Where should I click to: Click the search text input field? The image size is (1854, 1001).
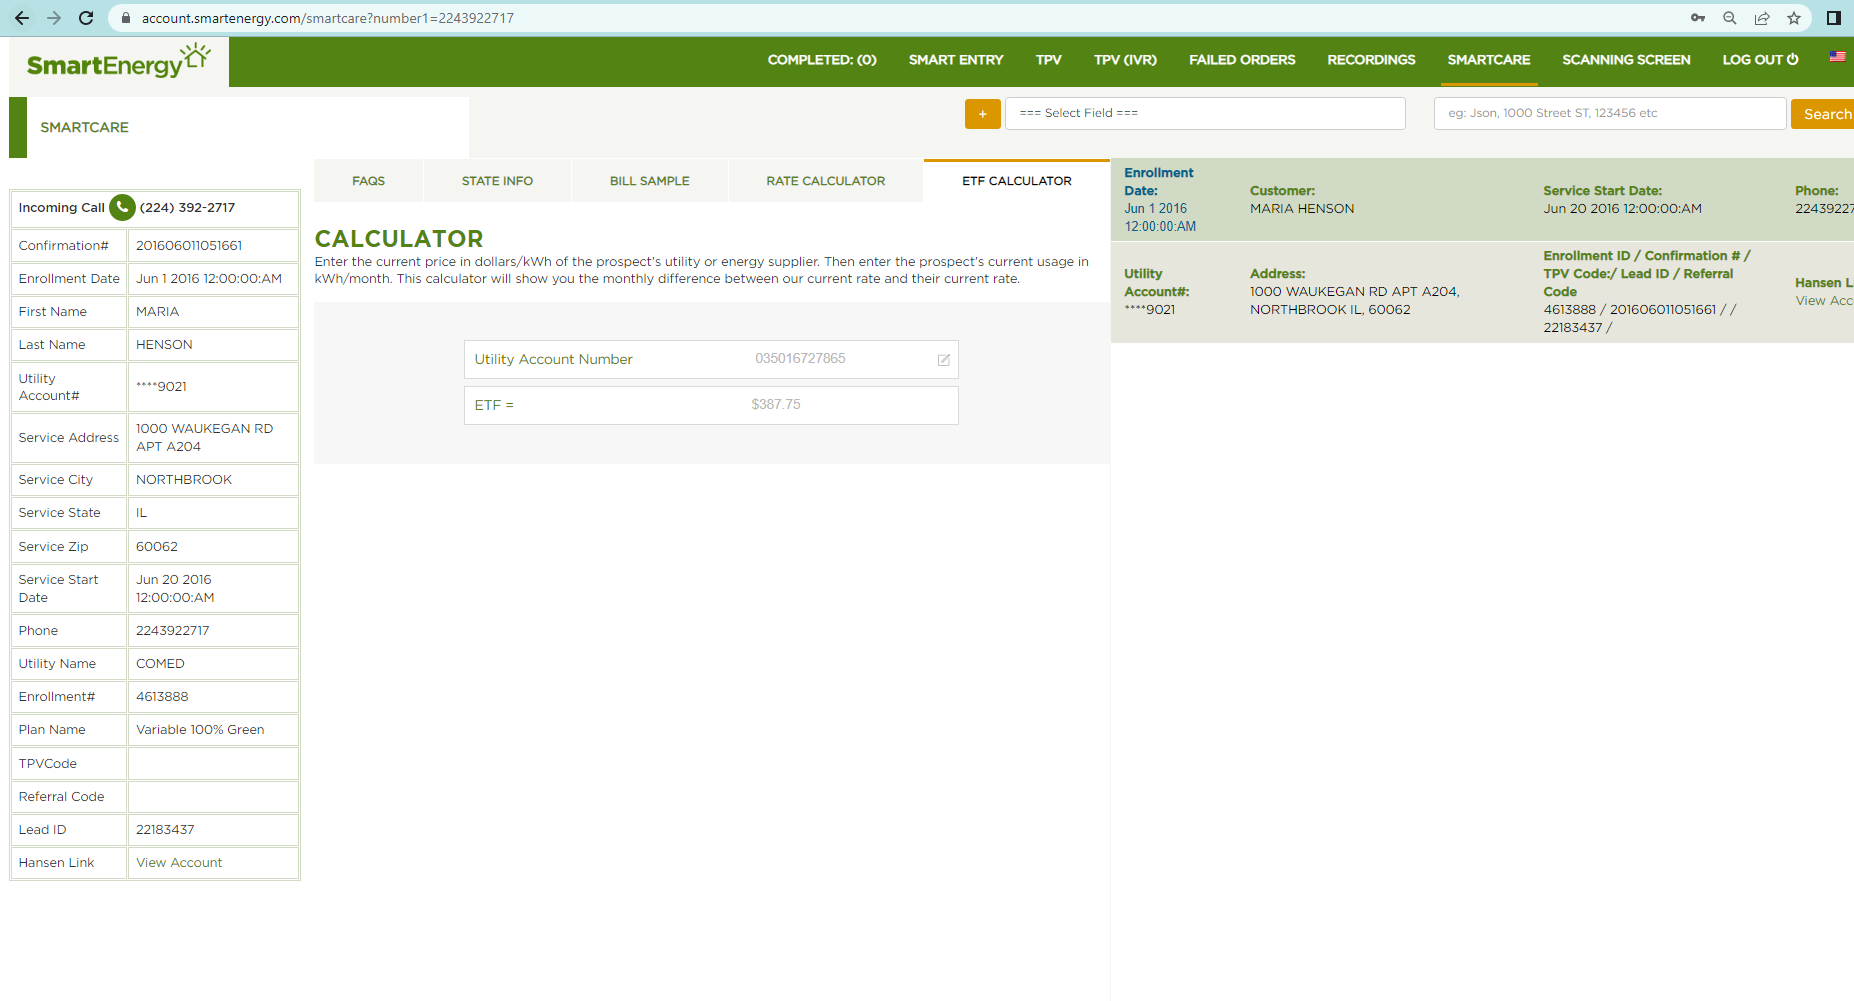[1609, 114]
